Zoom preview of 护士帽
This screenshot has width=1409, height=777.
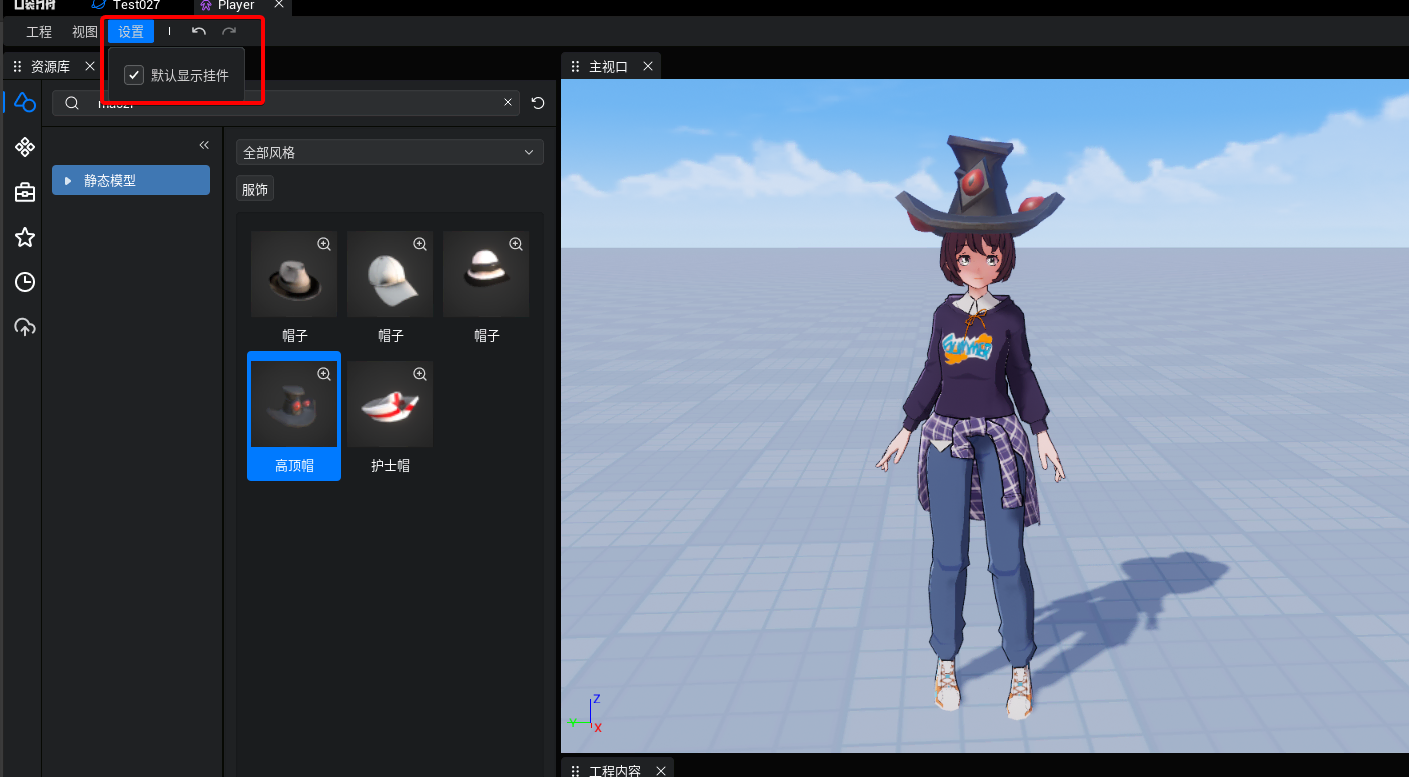(420, 374)
